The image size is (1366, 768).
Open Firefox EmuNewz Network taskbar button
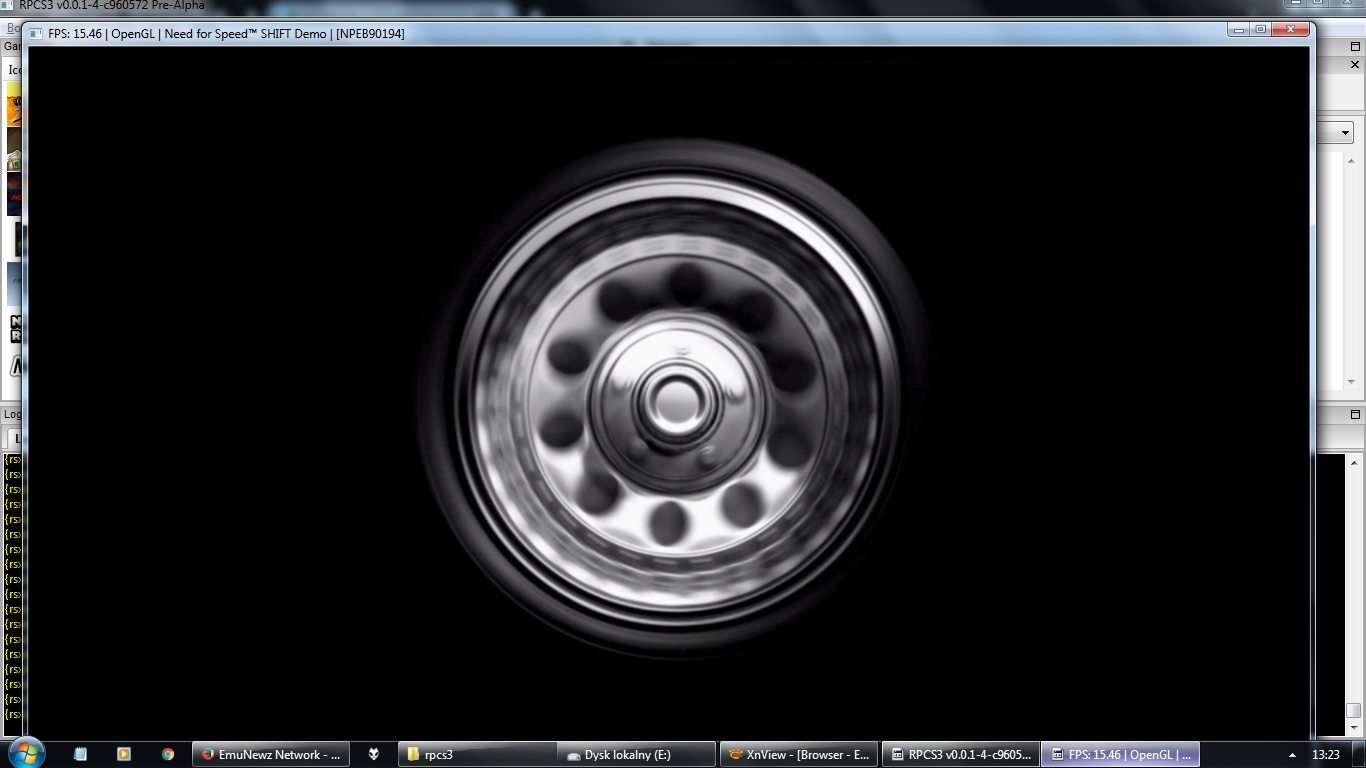point(270,755)
